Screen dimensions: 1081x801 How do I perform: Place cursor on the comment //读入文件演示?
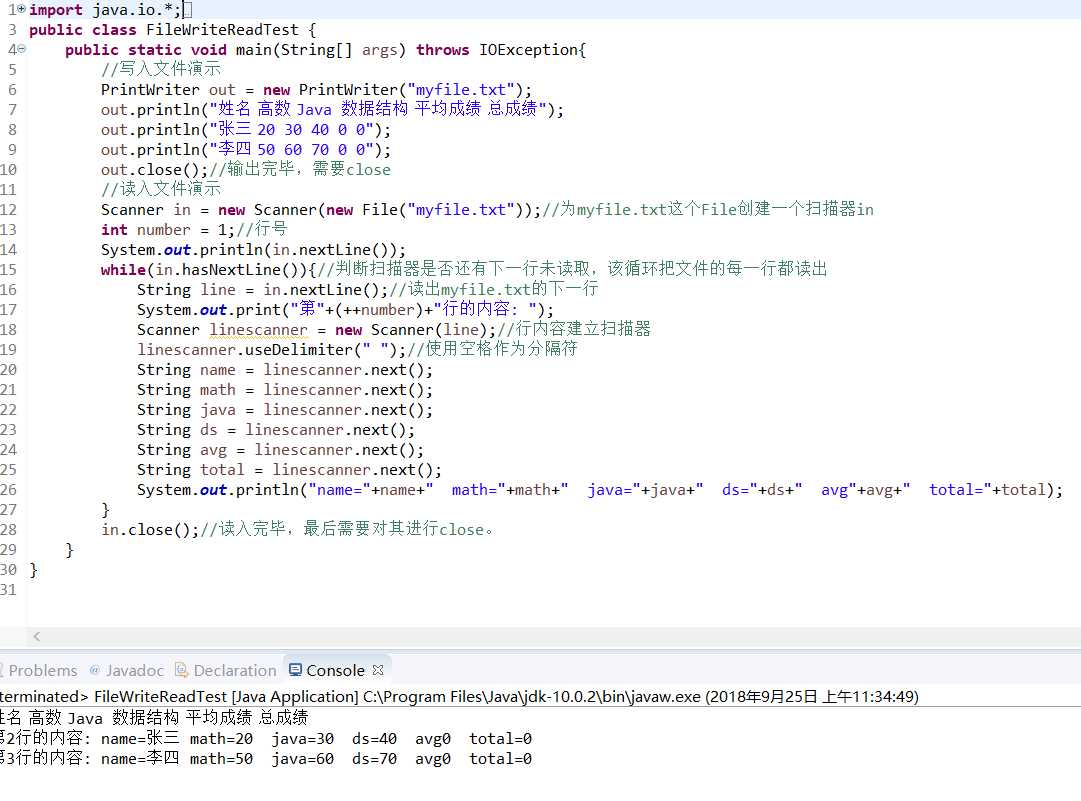pyautogui.click(x=161, y=189)
